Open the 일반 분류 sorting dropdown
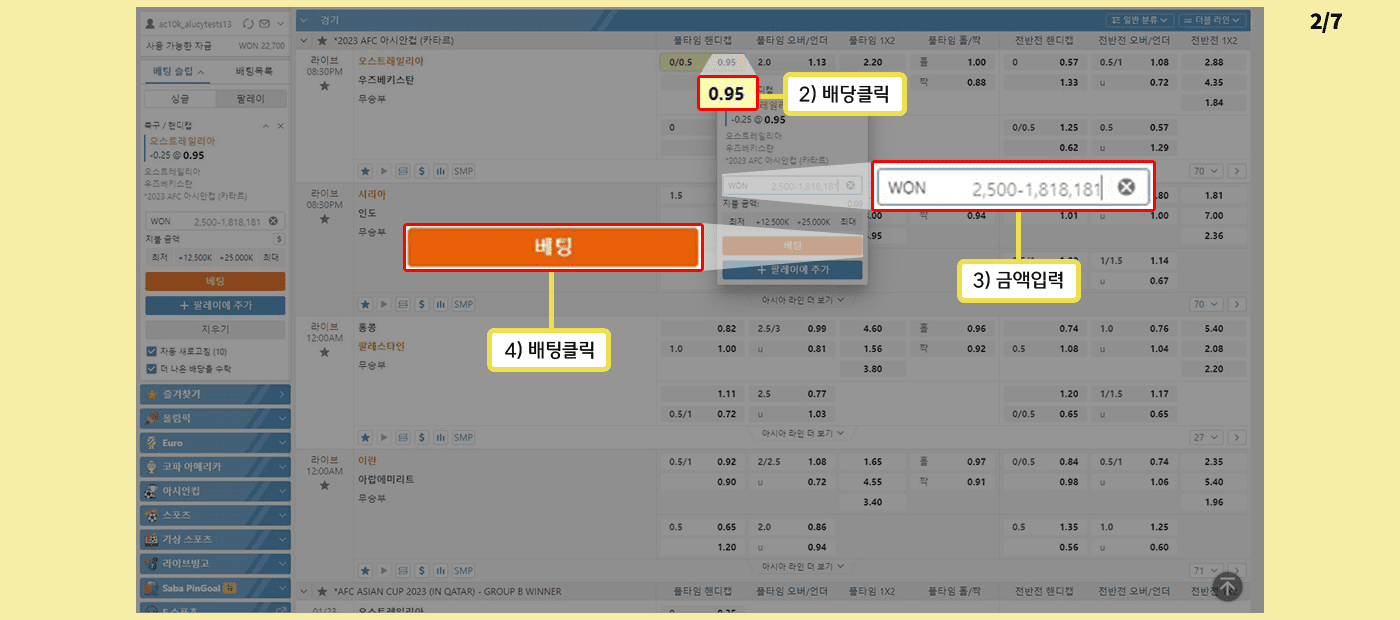1400x620 pixels. (1140, 20)
